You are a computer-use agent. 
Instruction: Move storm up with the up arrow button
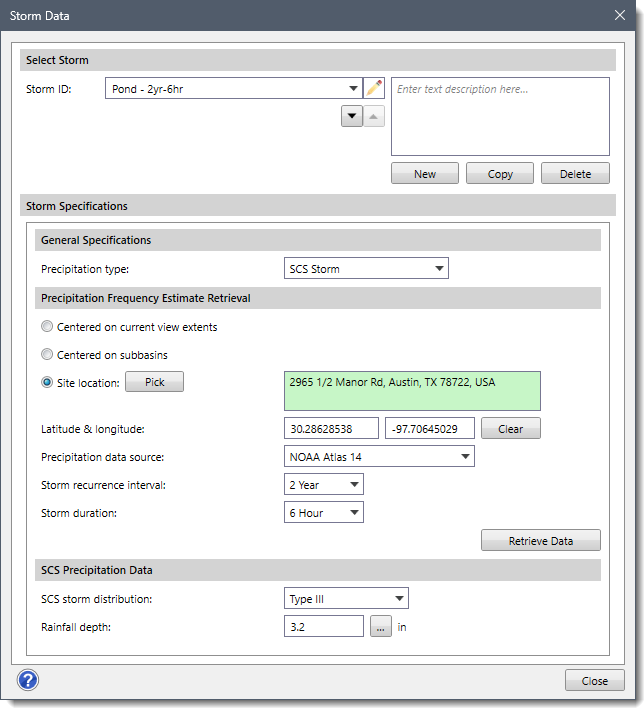[x=373, y=116]
